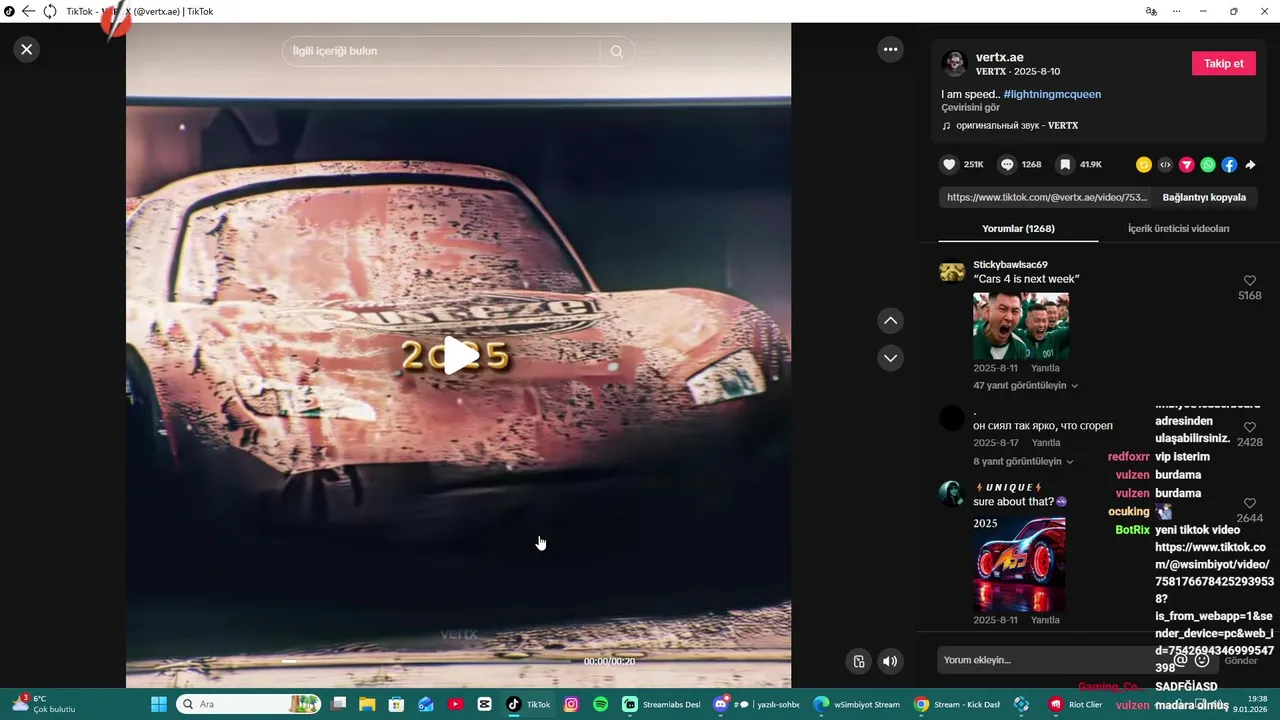The image size is (1280, 720).
Task: Click 'Çevirisini gör' translation link
Action: click(970, 108)
